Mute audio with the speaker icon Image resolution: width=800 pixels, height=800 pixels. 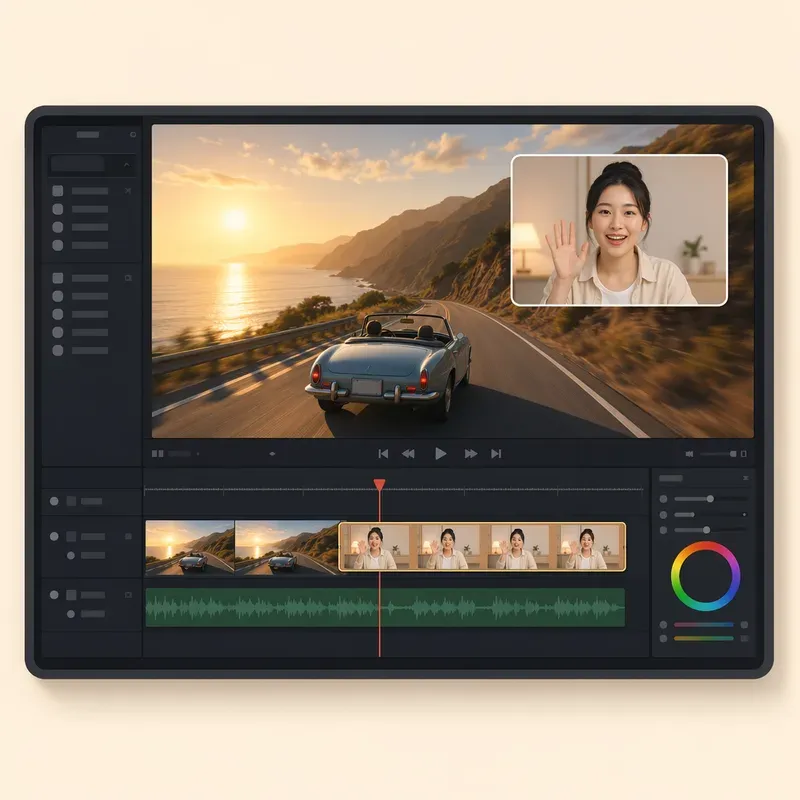tap(689, 454)
